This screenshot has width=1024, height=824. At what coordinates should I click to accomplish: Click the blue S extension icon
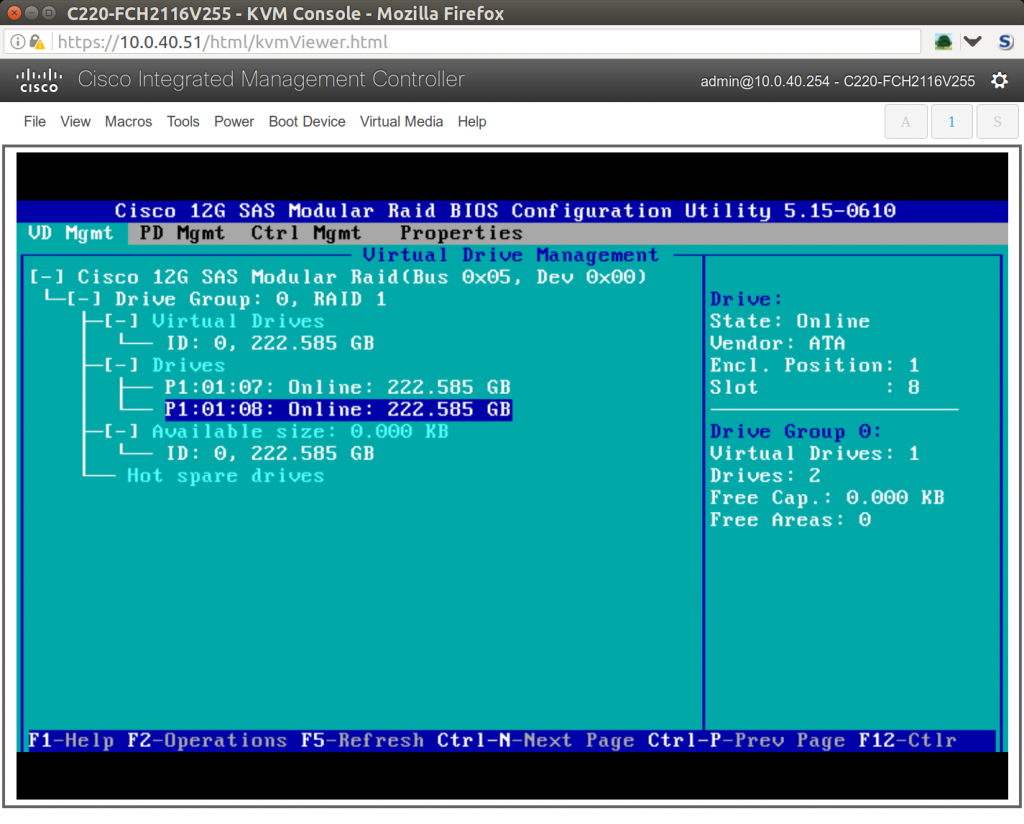pos(1005,42)
